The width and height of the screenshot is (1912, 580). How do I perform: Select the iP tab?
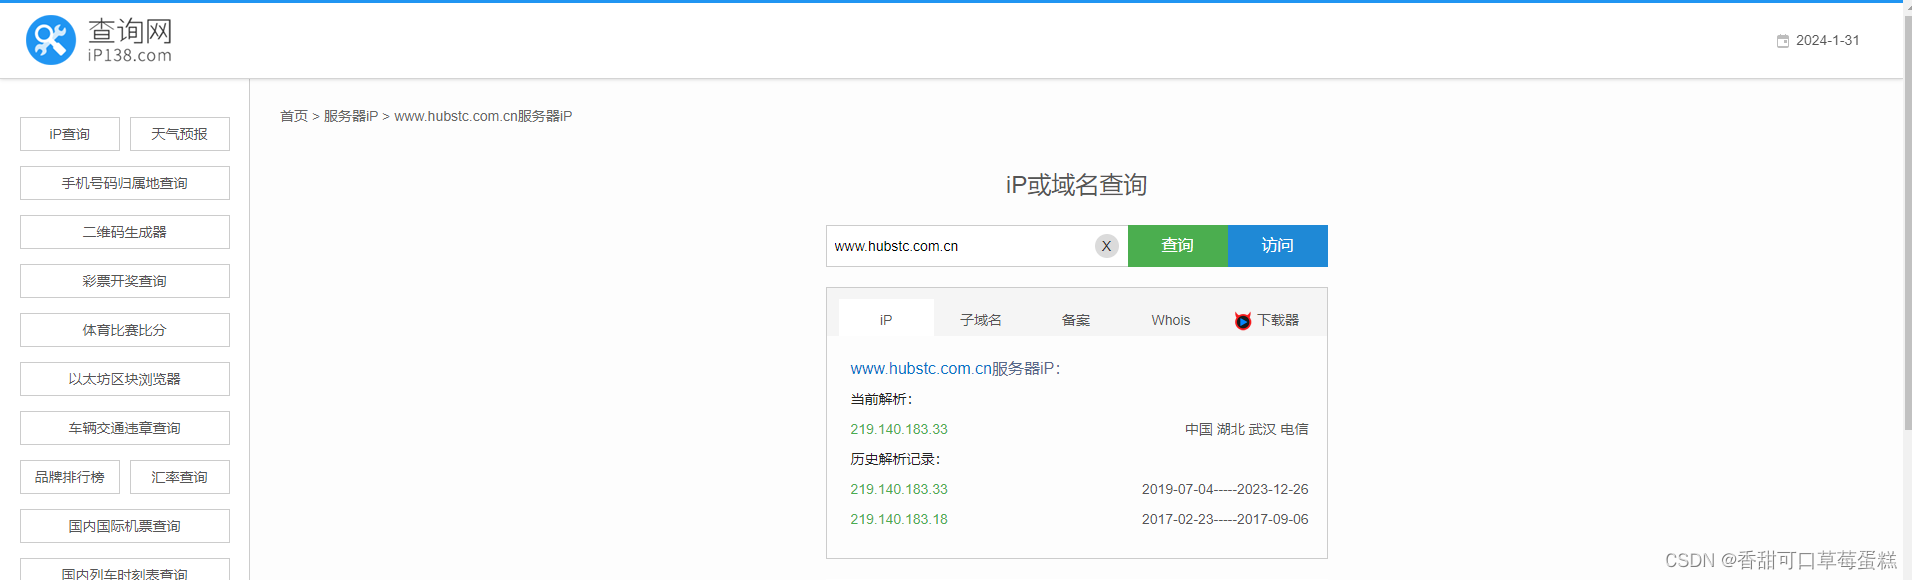886,320
